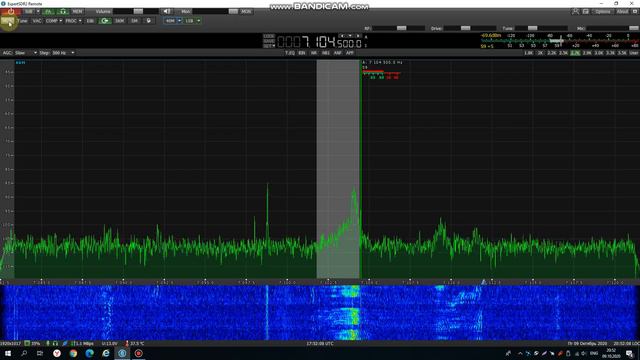Click the SAVE frequency button
The width and height of the screenshot is (640, 360).
[269, 41]
